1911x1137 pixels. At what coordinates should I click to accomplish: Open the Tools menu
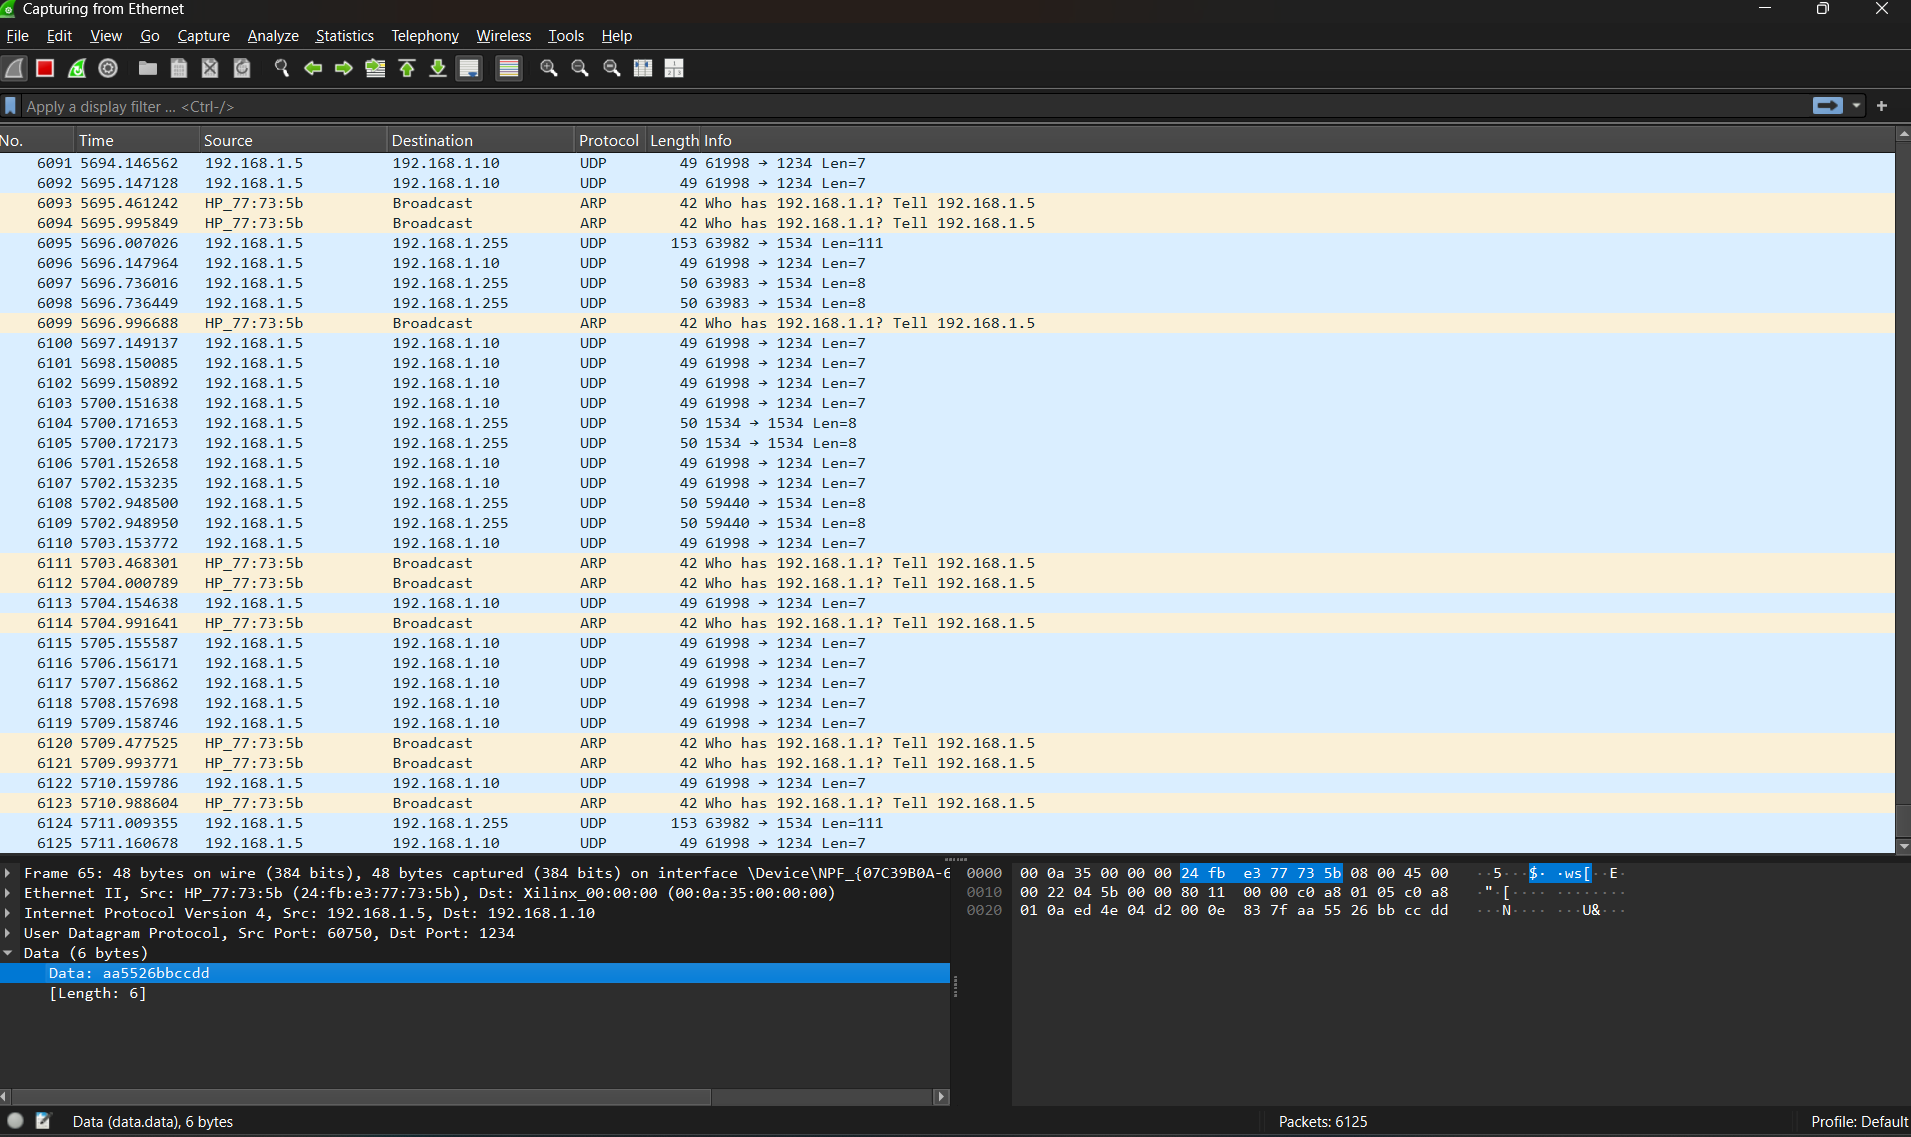[566, 35]
